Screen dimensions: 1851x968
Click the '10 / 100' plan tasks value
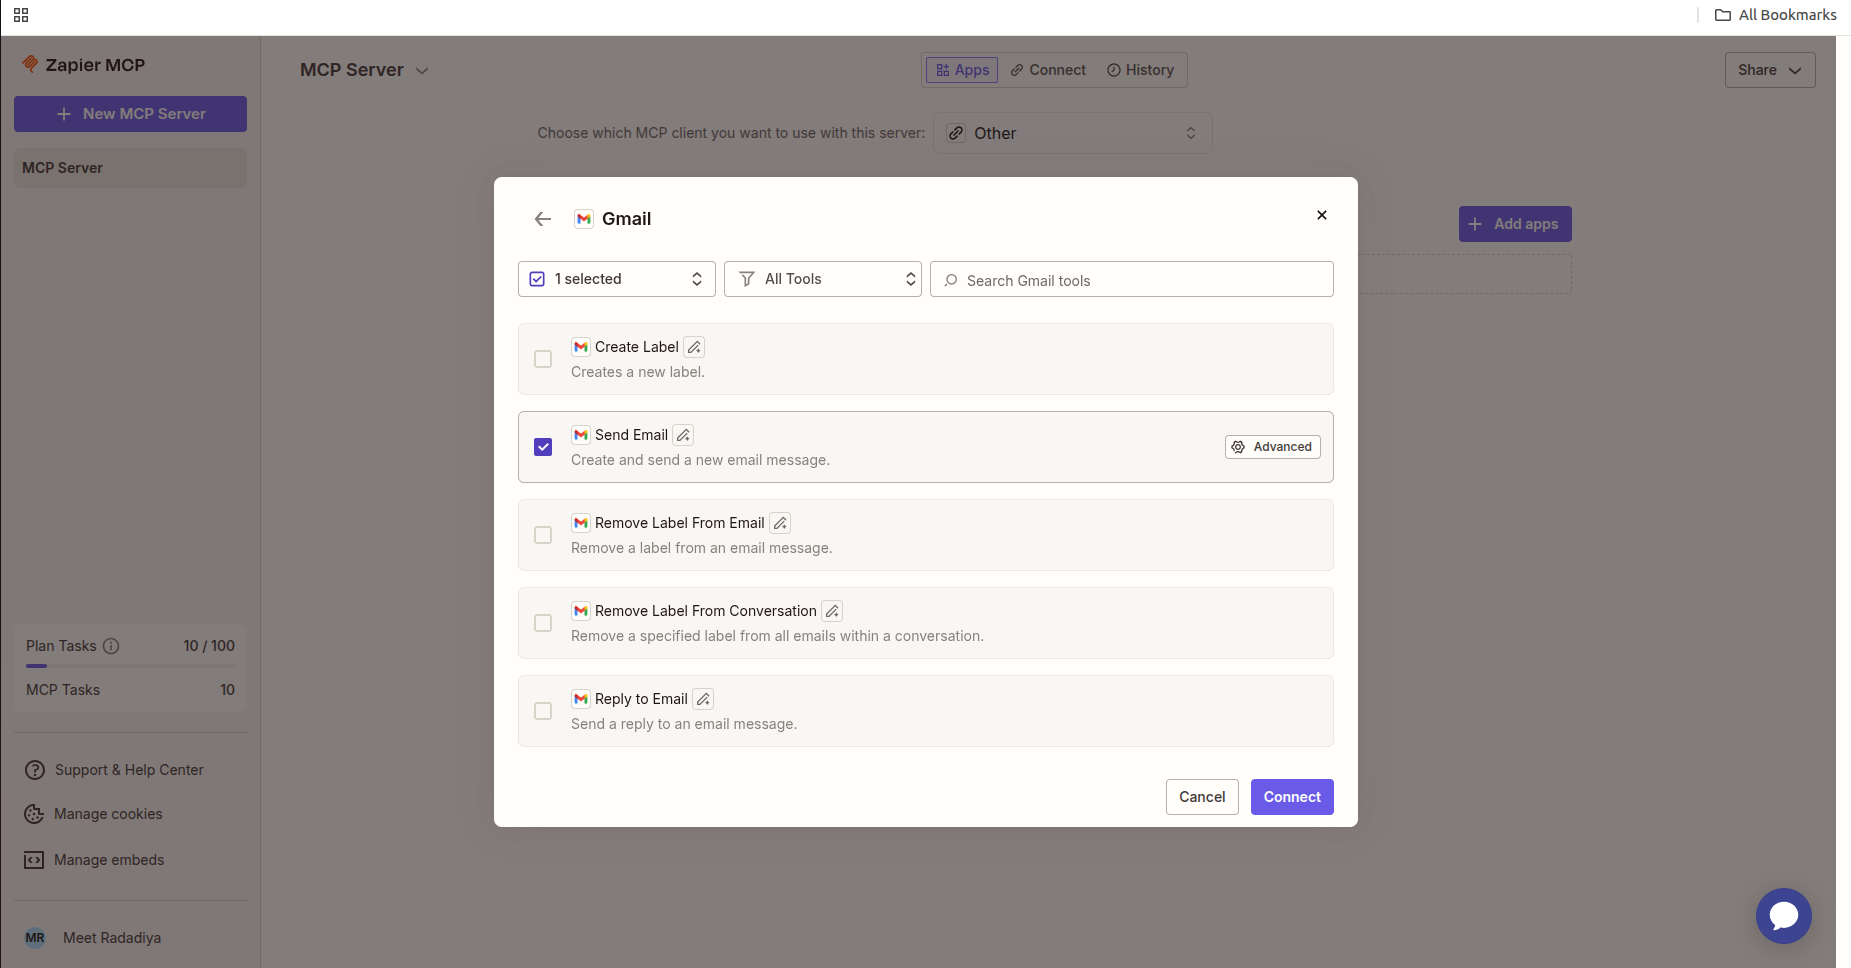[209, 646]
